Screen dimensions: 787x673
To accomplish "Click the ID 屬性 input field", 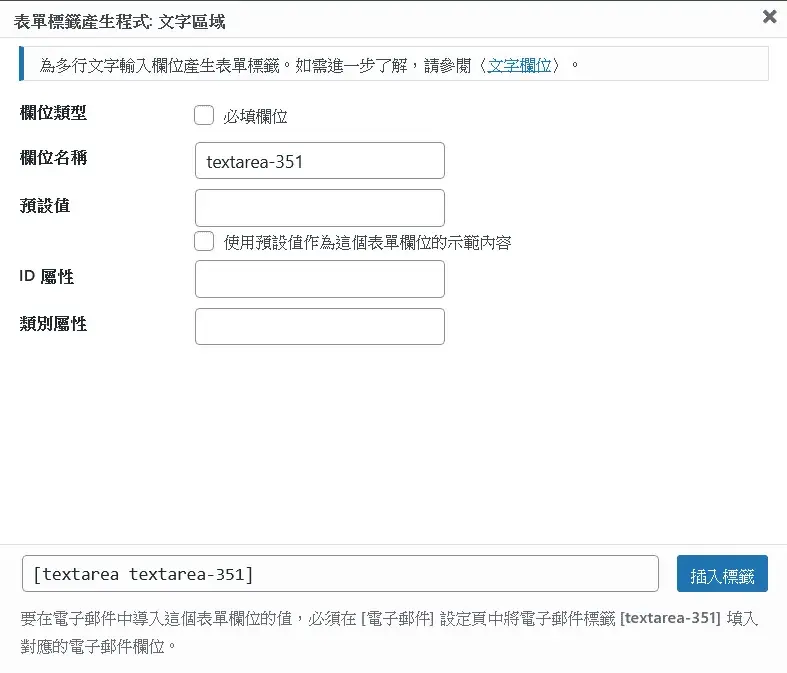I will click(x=320, y=279).
